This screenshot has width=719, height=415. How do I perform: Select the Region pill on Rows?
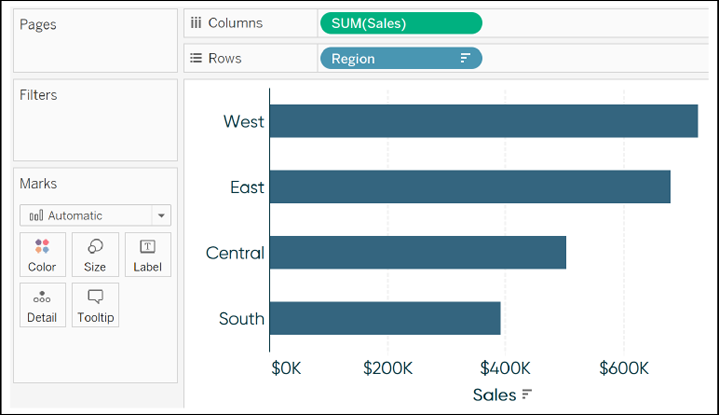pos(401,58)
